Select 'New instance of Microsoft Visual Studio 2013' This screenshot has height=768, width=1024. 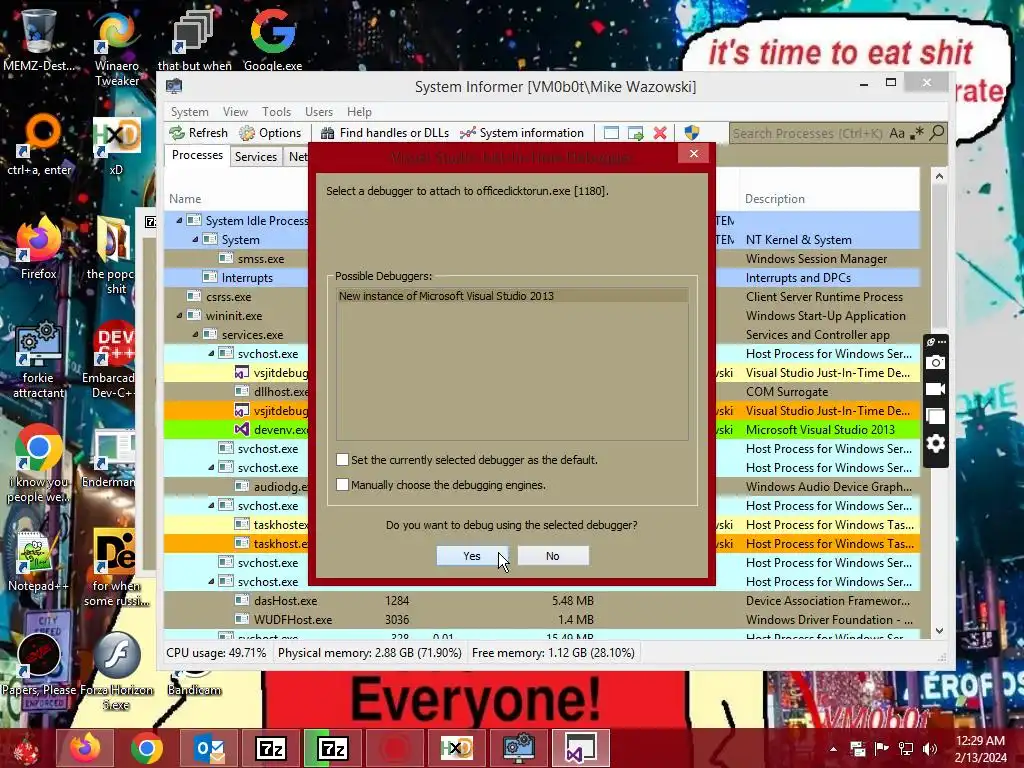click(512, 296)
